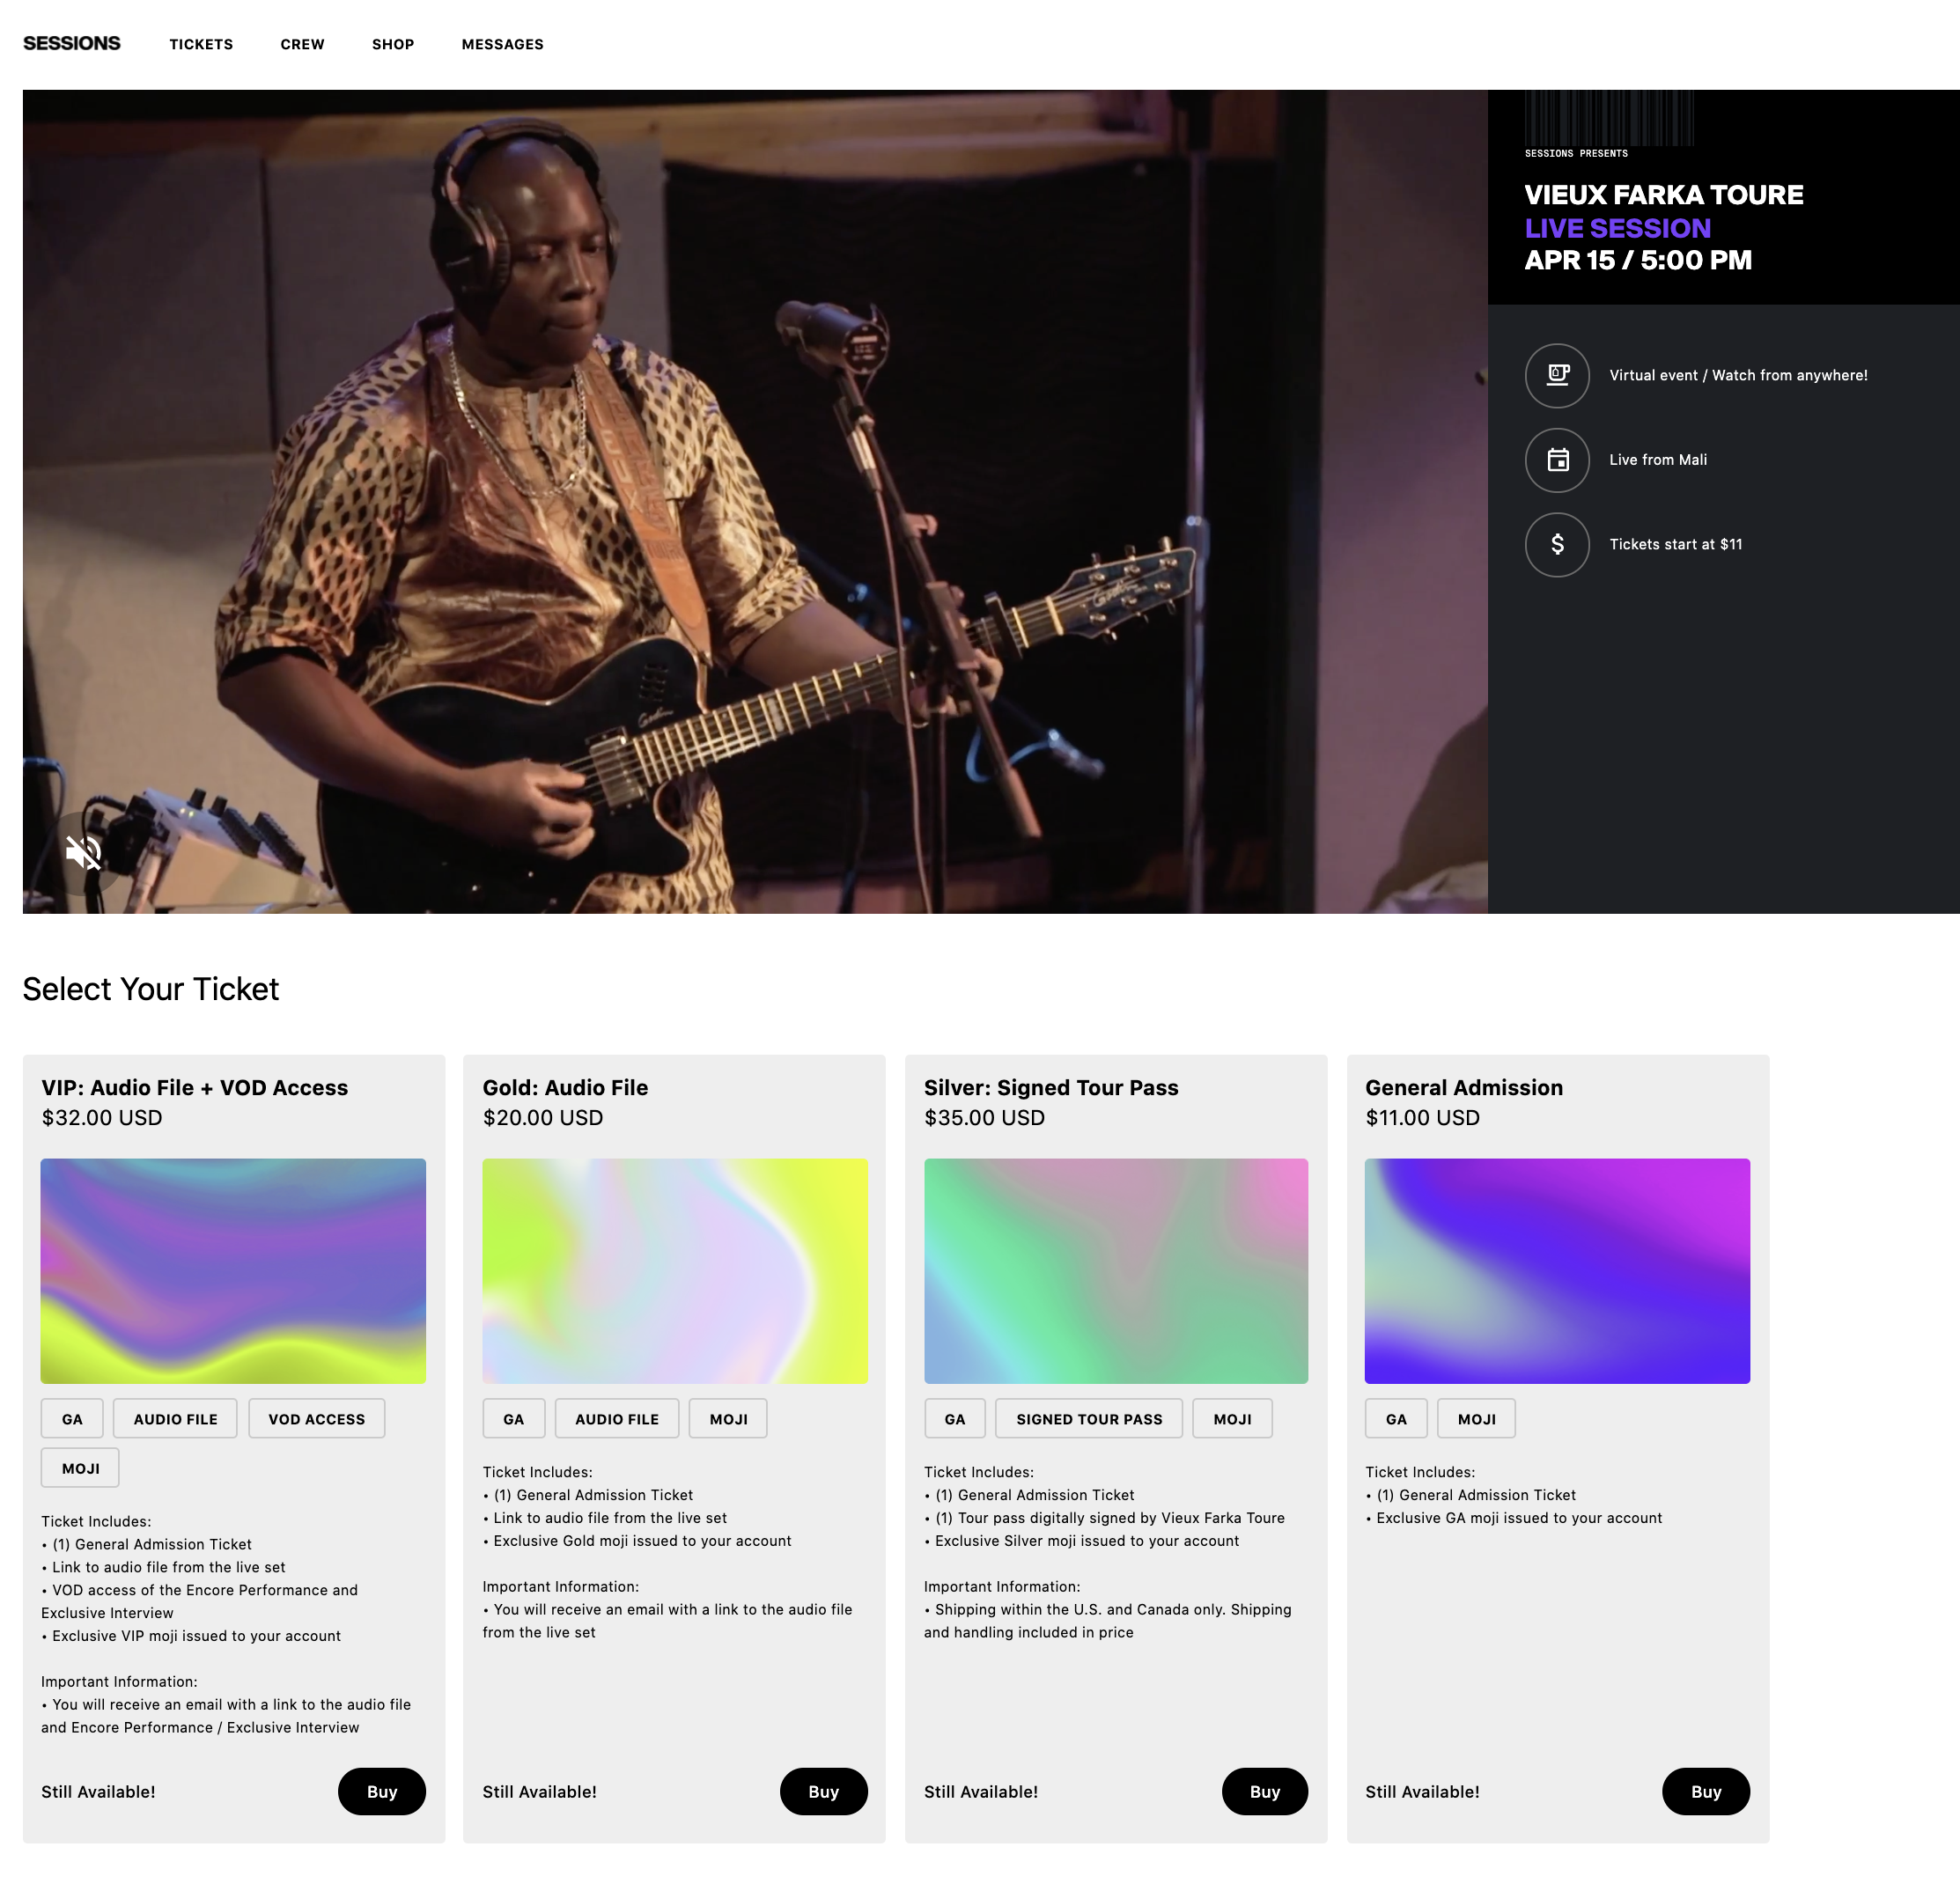Image resolution: width=1960 pixels, height=1891 pixels.
Task: Click the '$20.00 USD' price
Action: [x=543, y=1117]
